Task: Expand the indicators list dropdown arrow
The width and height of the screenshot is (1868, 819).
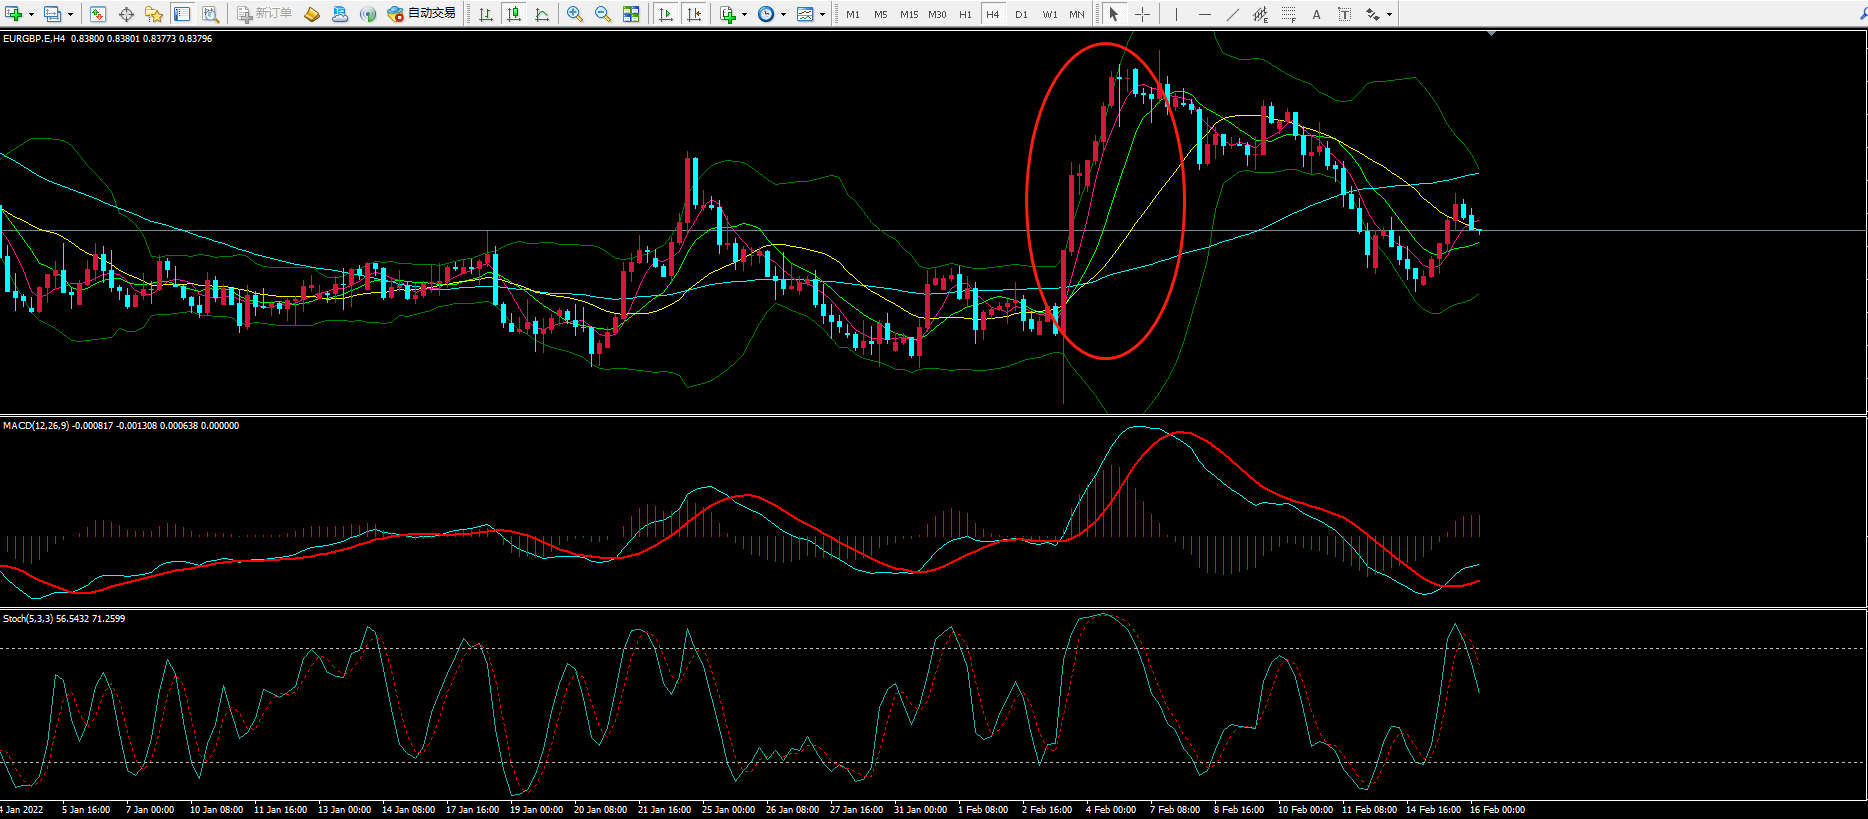Action: coord(744,14)
